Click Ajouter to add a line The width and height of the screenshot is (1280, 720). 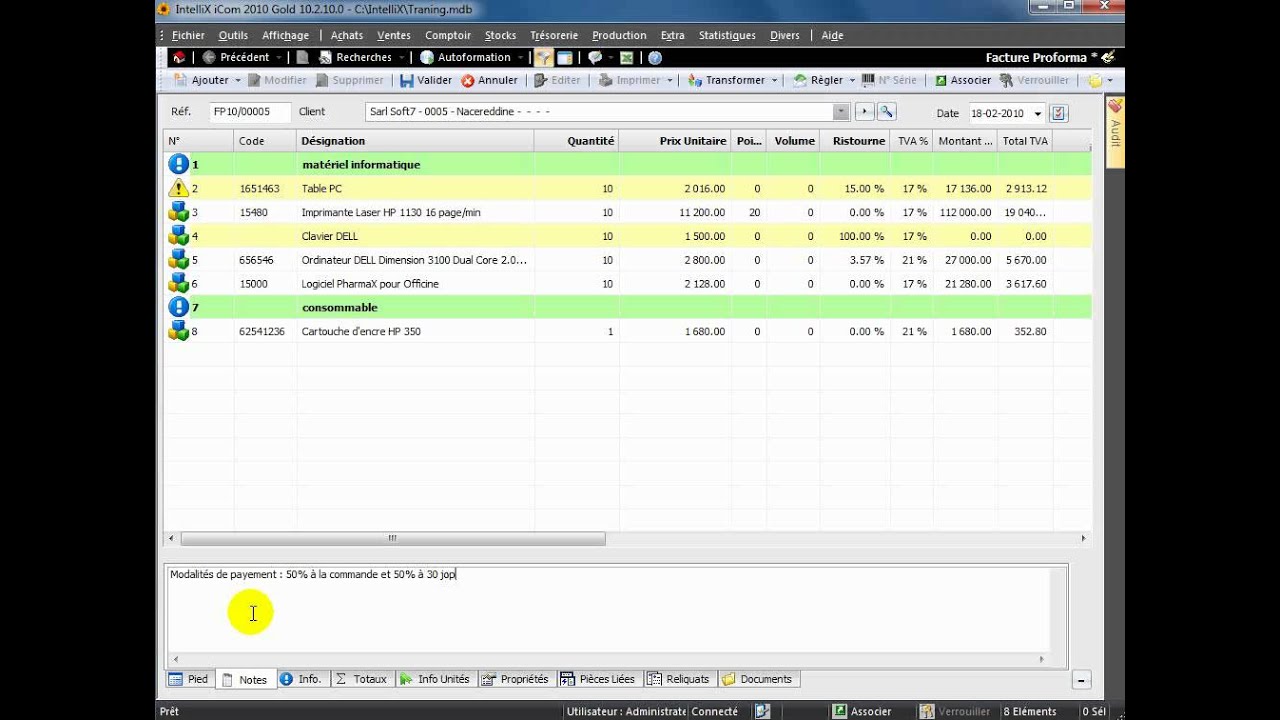(x=201, y=80)
